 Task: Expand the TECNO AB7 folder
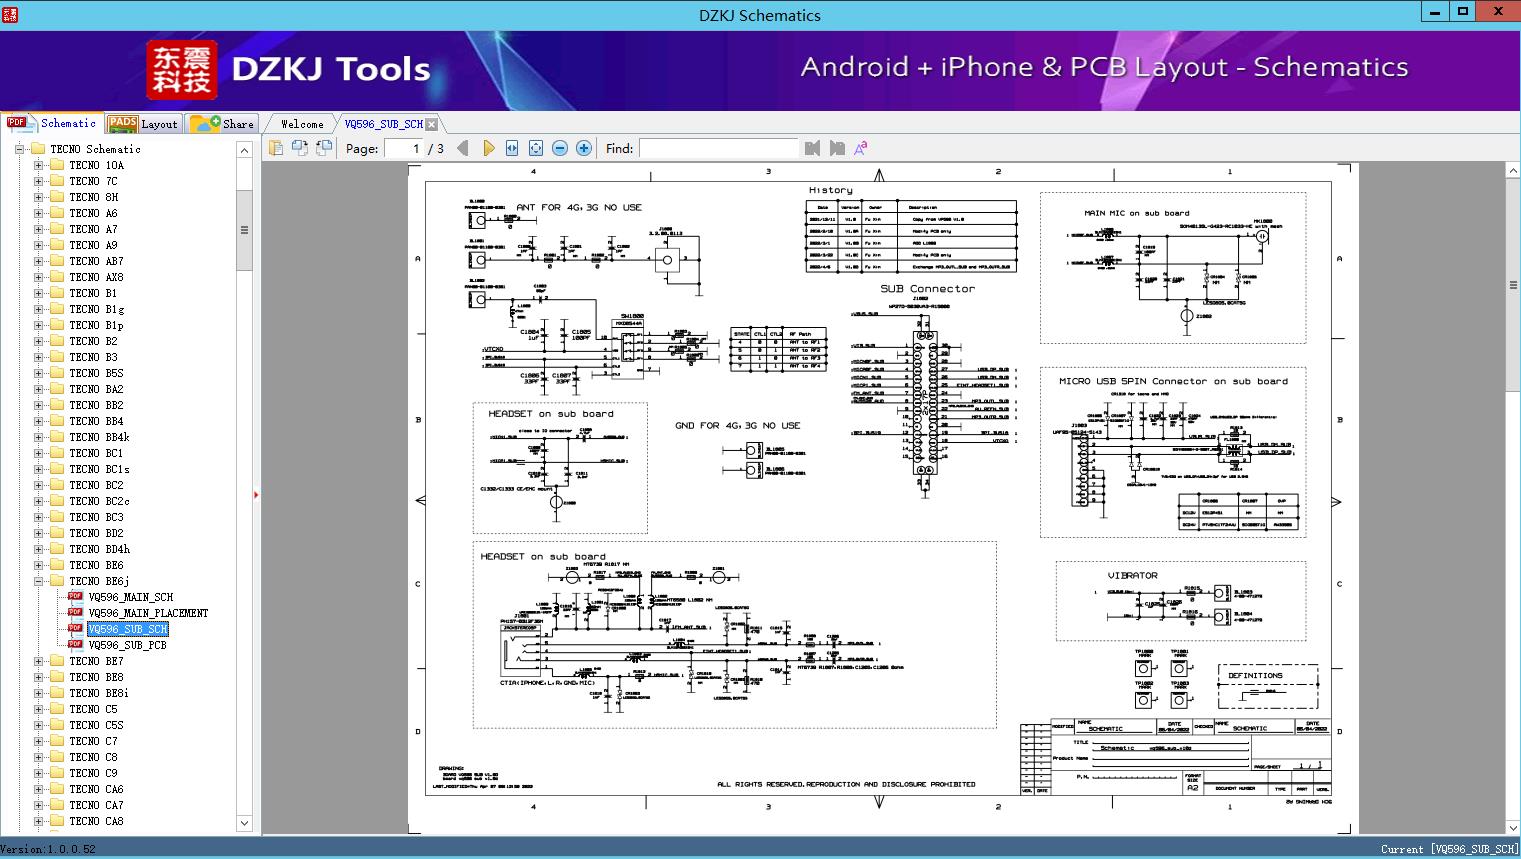click(x=38, y=261)
